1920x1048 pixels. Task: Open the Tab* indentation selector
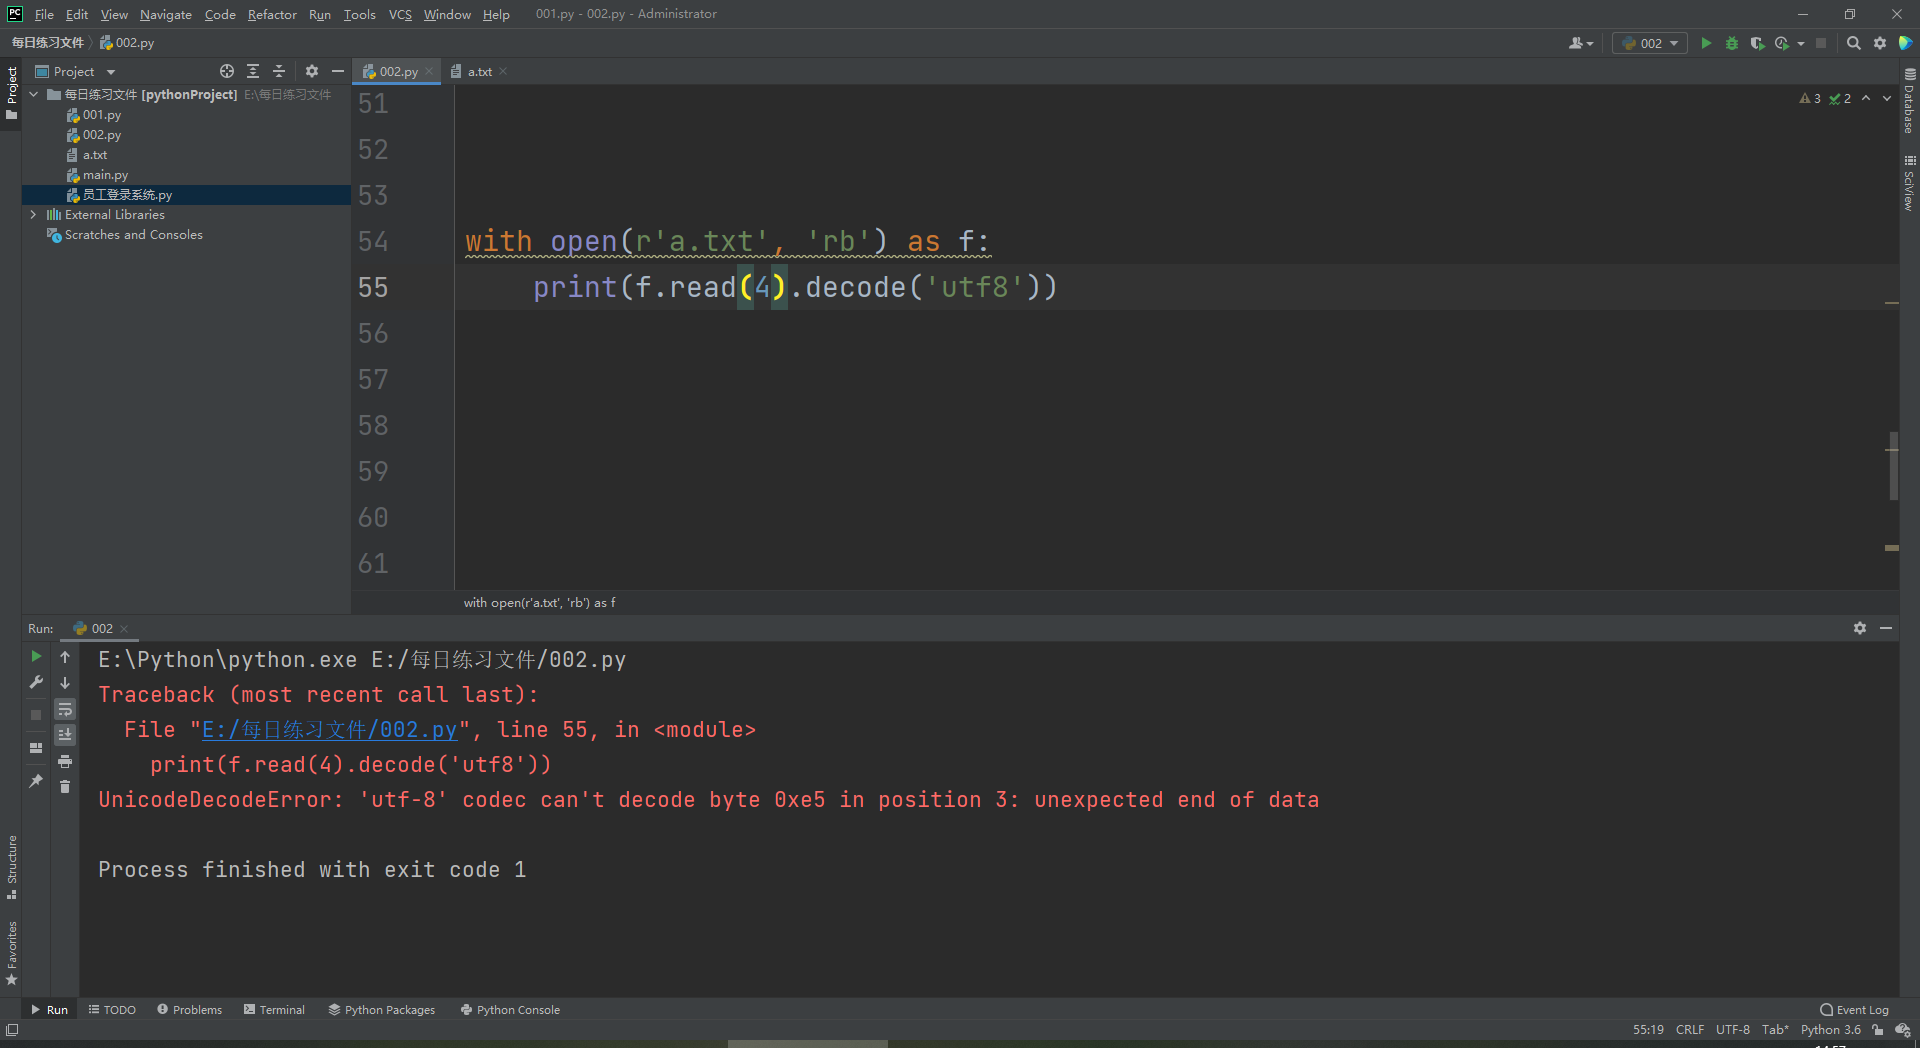coord(1775,1030)
